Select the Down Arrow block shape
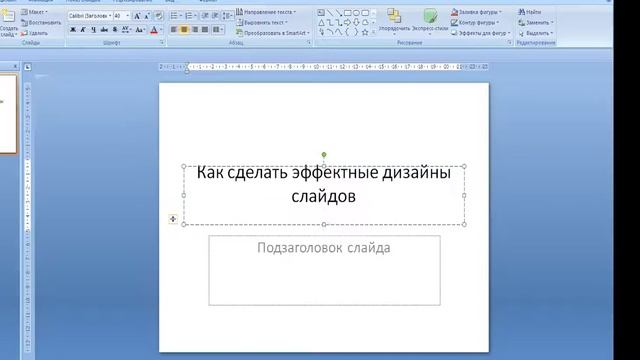Screen dimensions: 640x360 (356, 23)
